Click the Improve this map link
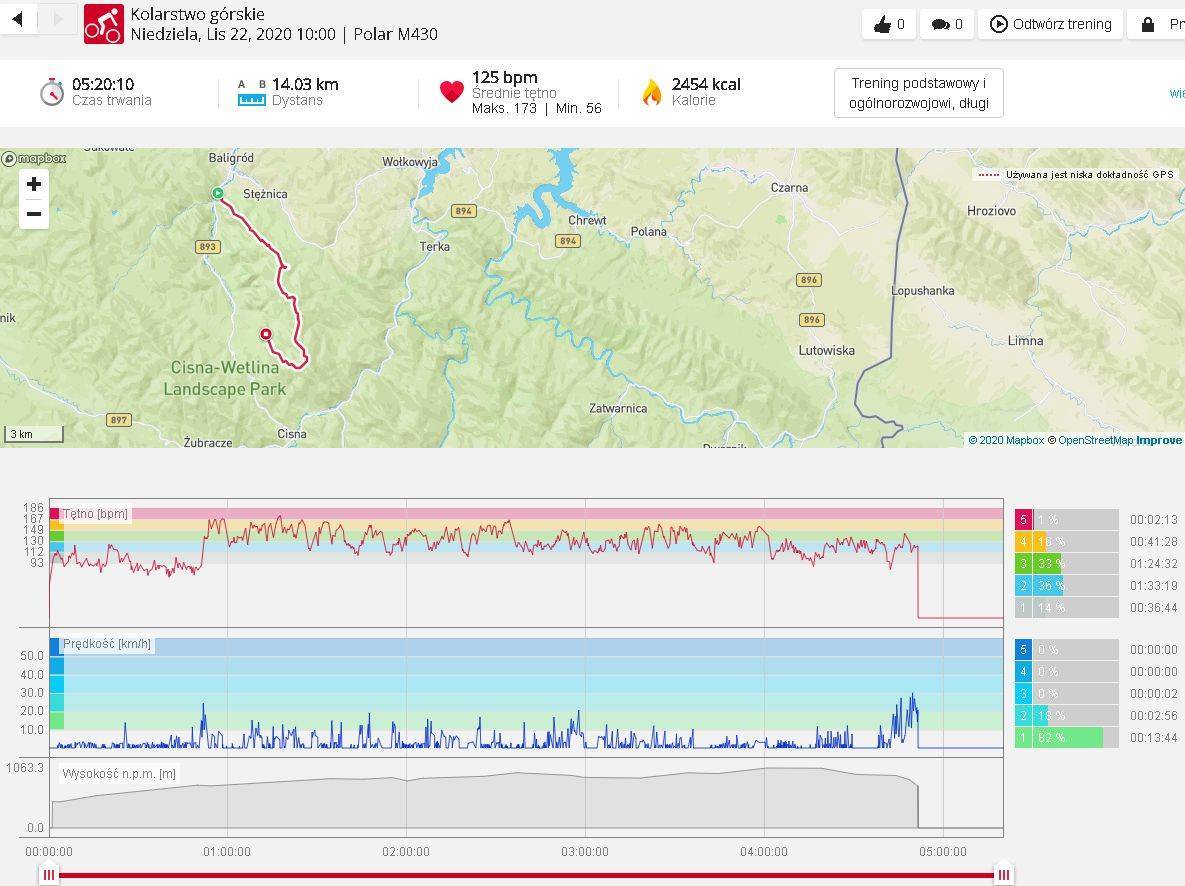The width and height of the screenshot is (1185, 886). pos(1159,440)
